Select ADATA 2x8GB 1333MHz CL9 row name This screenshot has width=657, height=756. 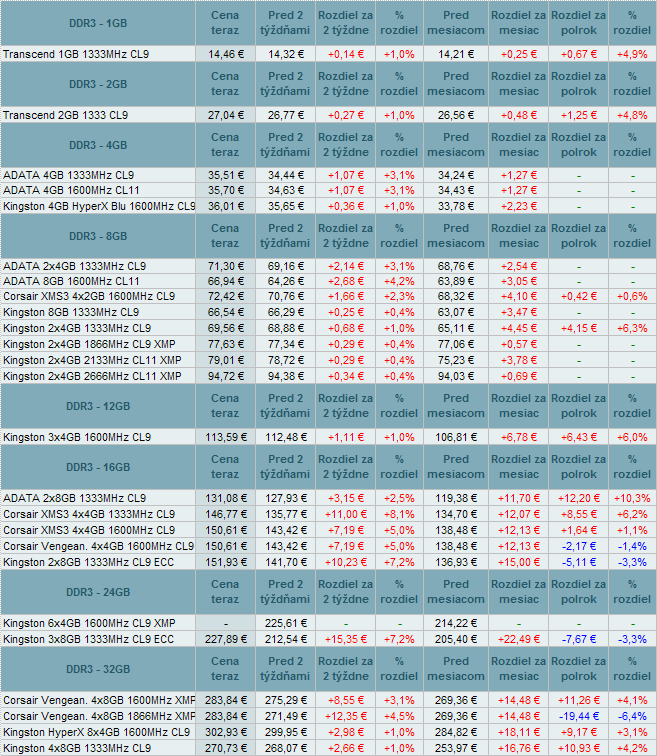pos(75,498)
